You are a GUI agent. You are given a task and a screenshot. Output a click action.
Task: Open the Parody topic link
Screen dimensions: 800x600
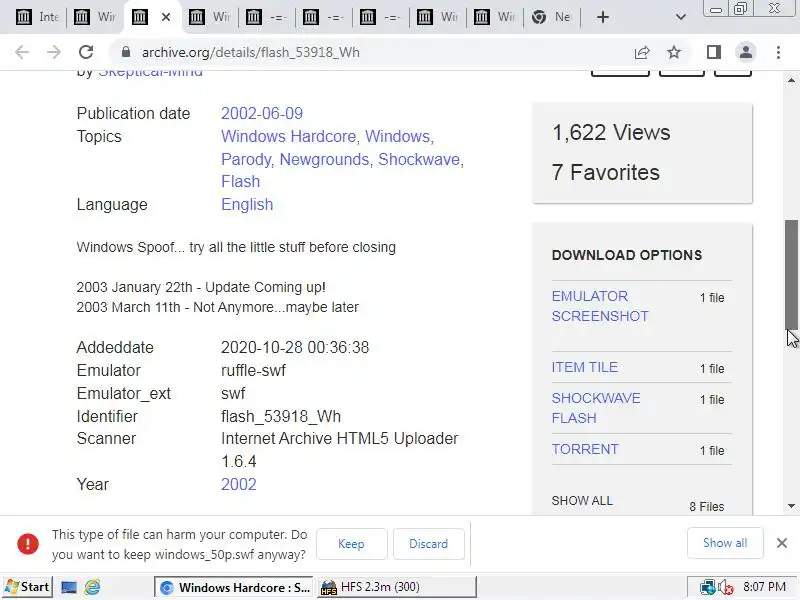pos(247,160)
